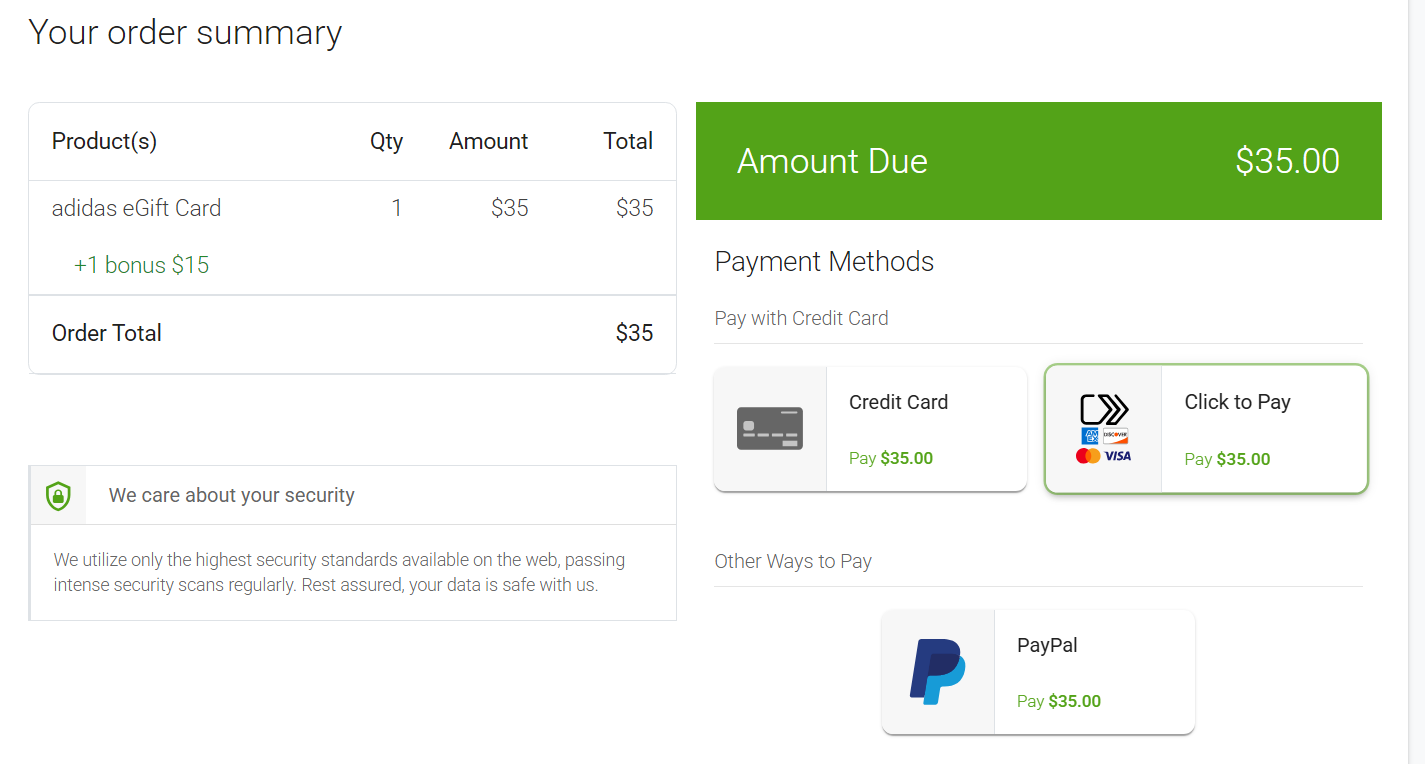Click the page's vertical scrollbar
Viewport: 1425px width, 764px height.
(x=1416, y=380)
